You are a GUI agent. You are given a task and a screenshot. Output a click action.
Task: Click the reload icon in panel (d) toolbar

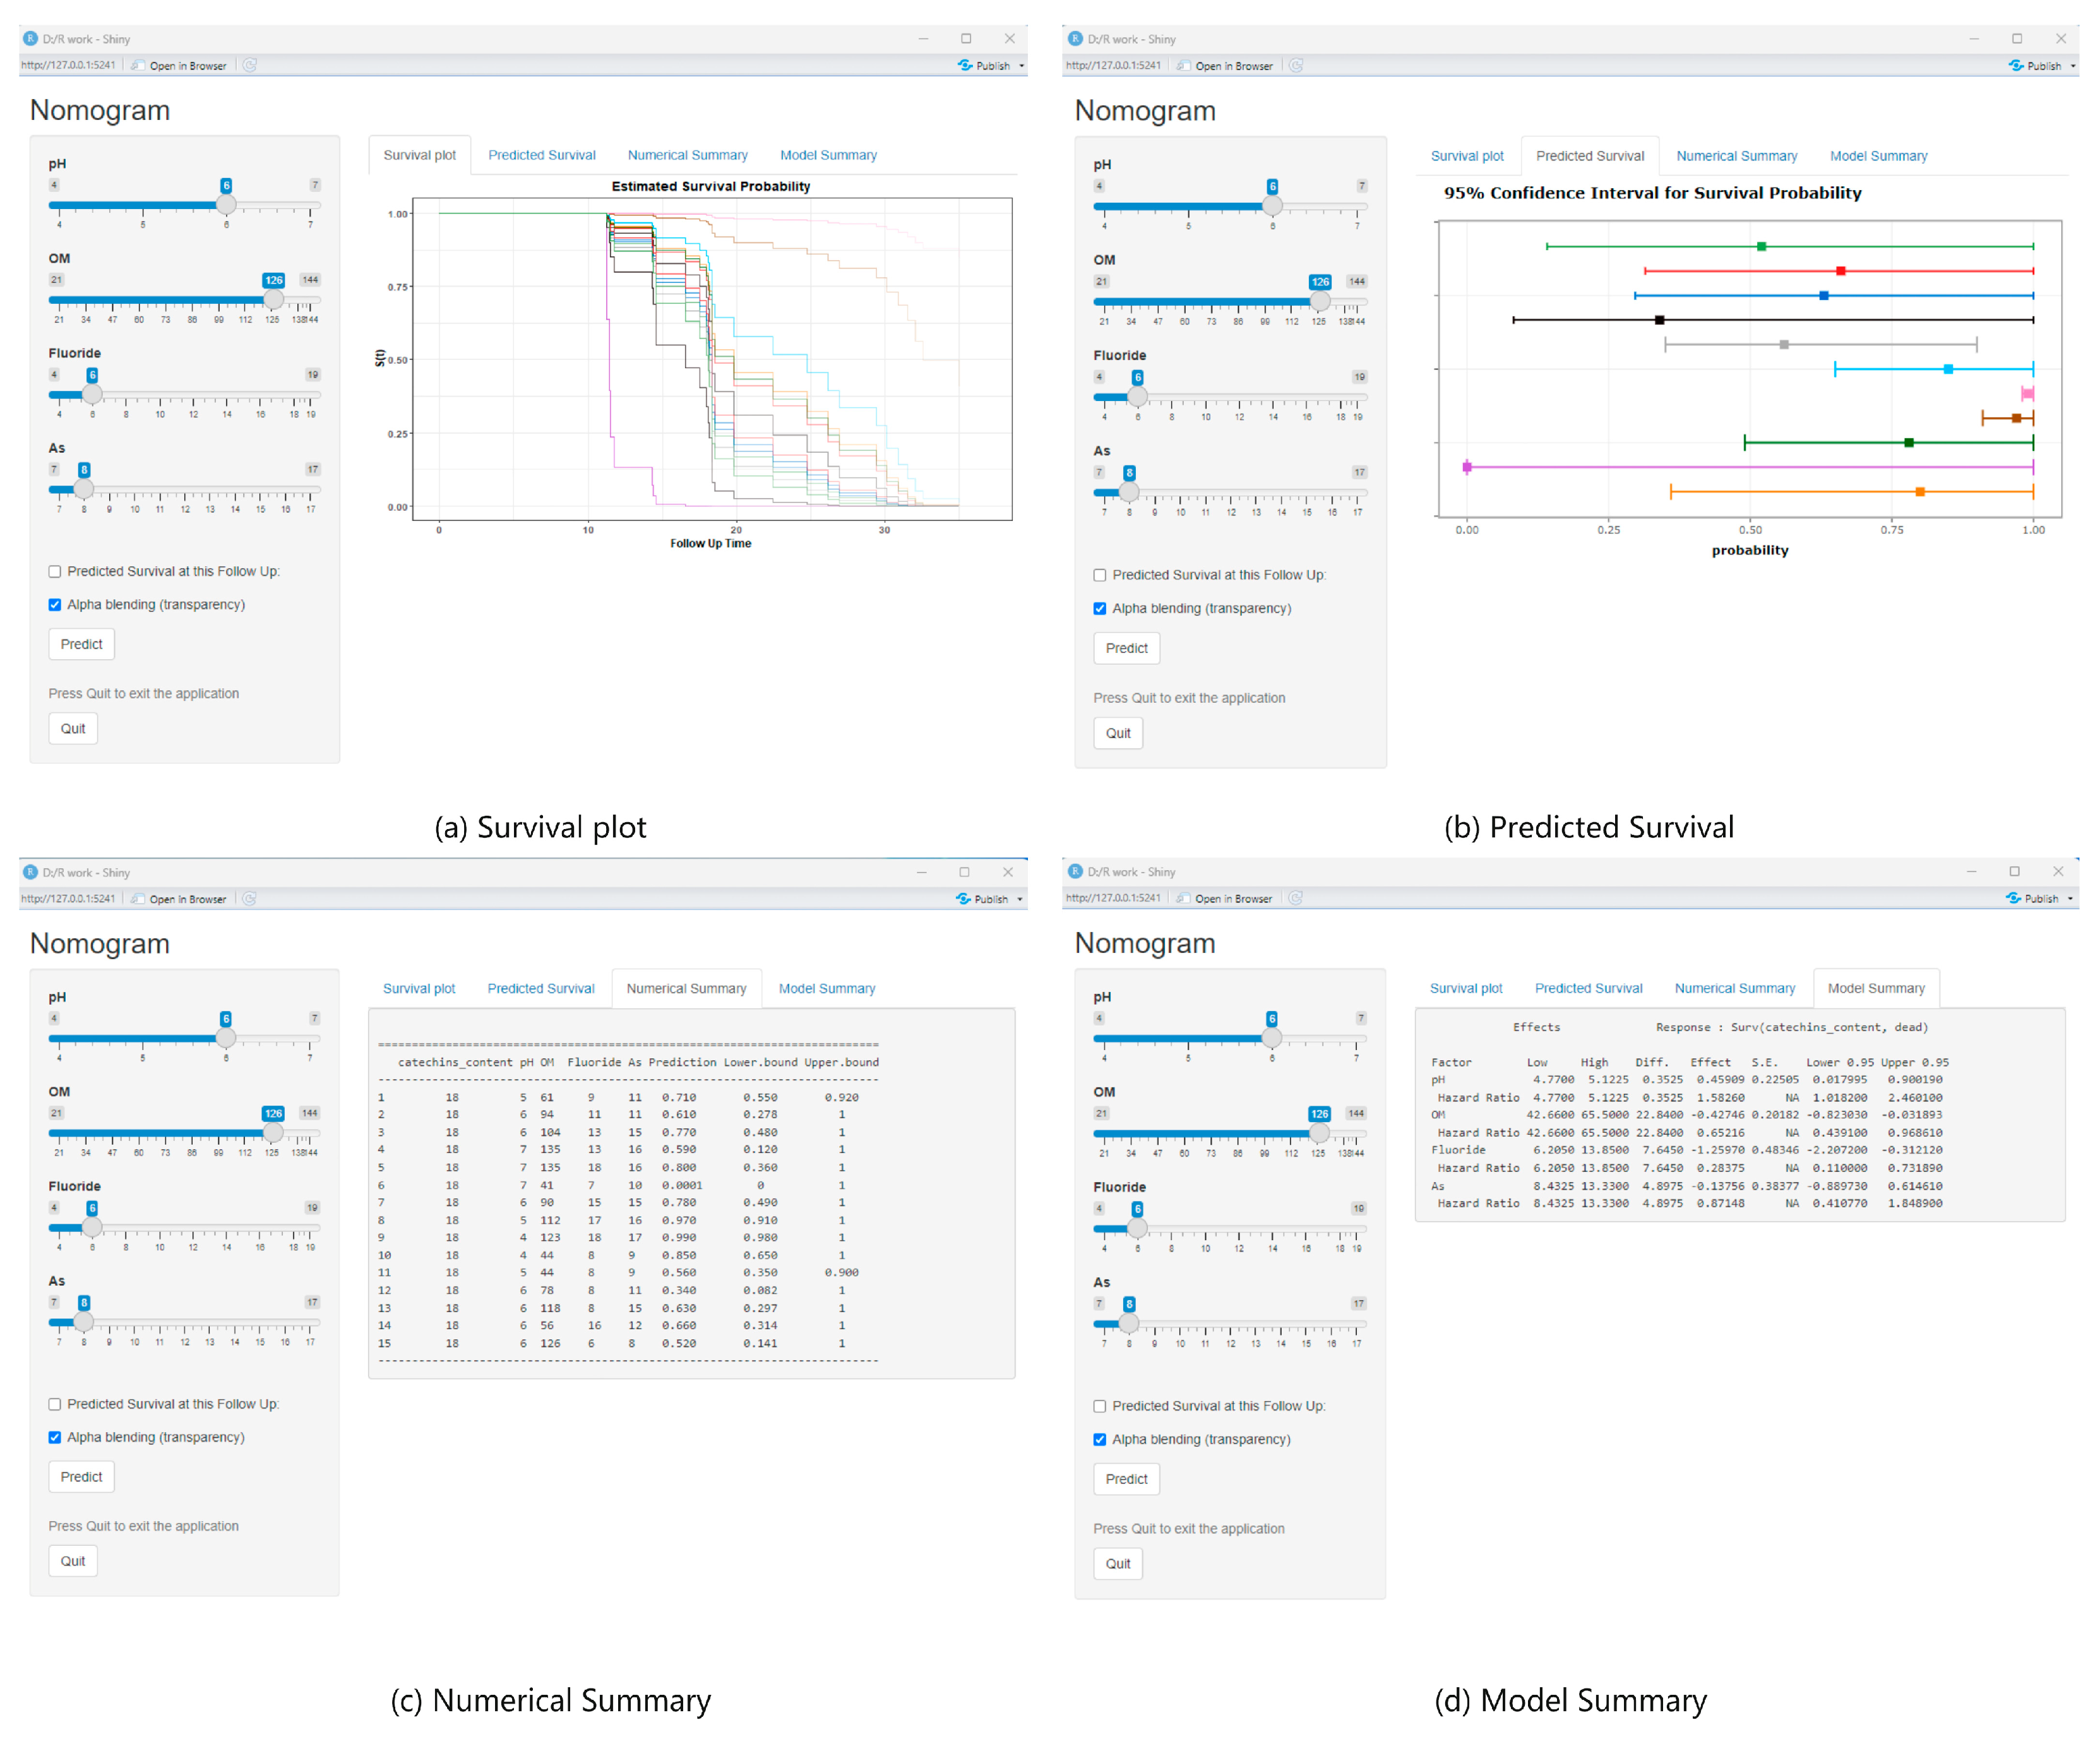pyautogui.click(x=1295, y=898)
